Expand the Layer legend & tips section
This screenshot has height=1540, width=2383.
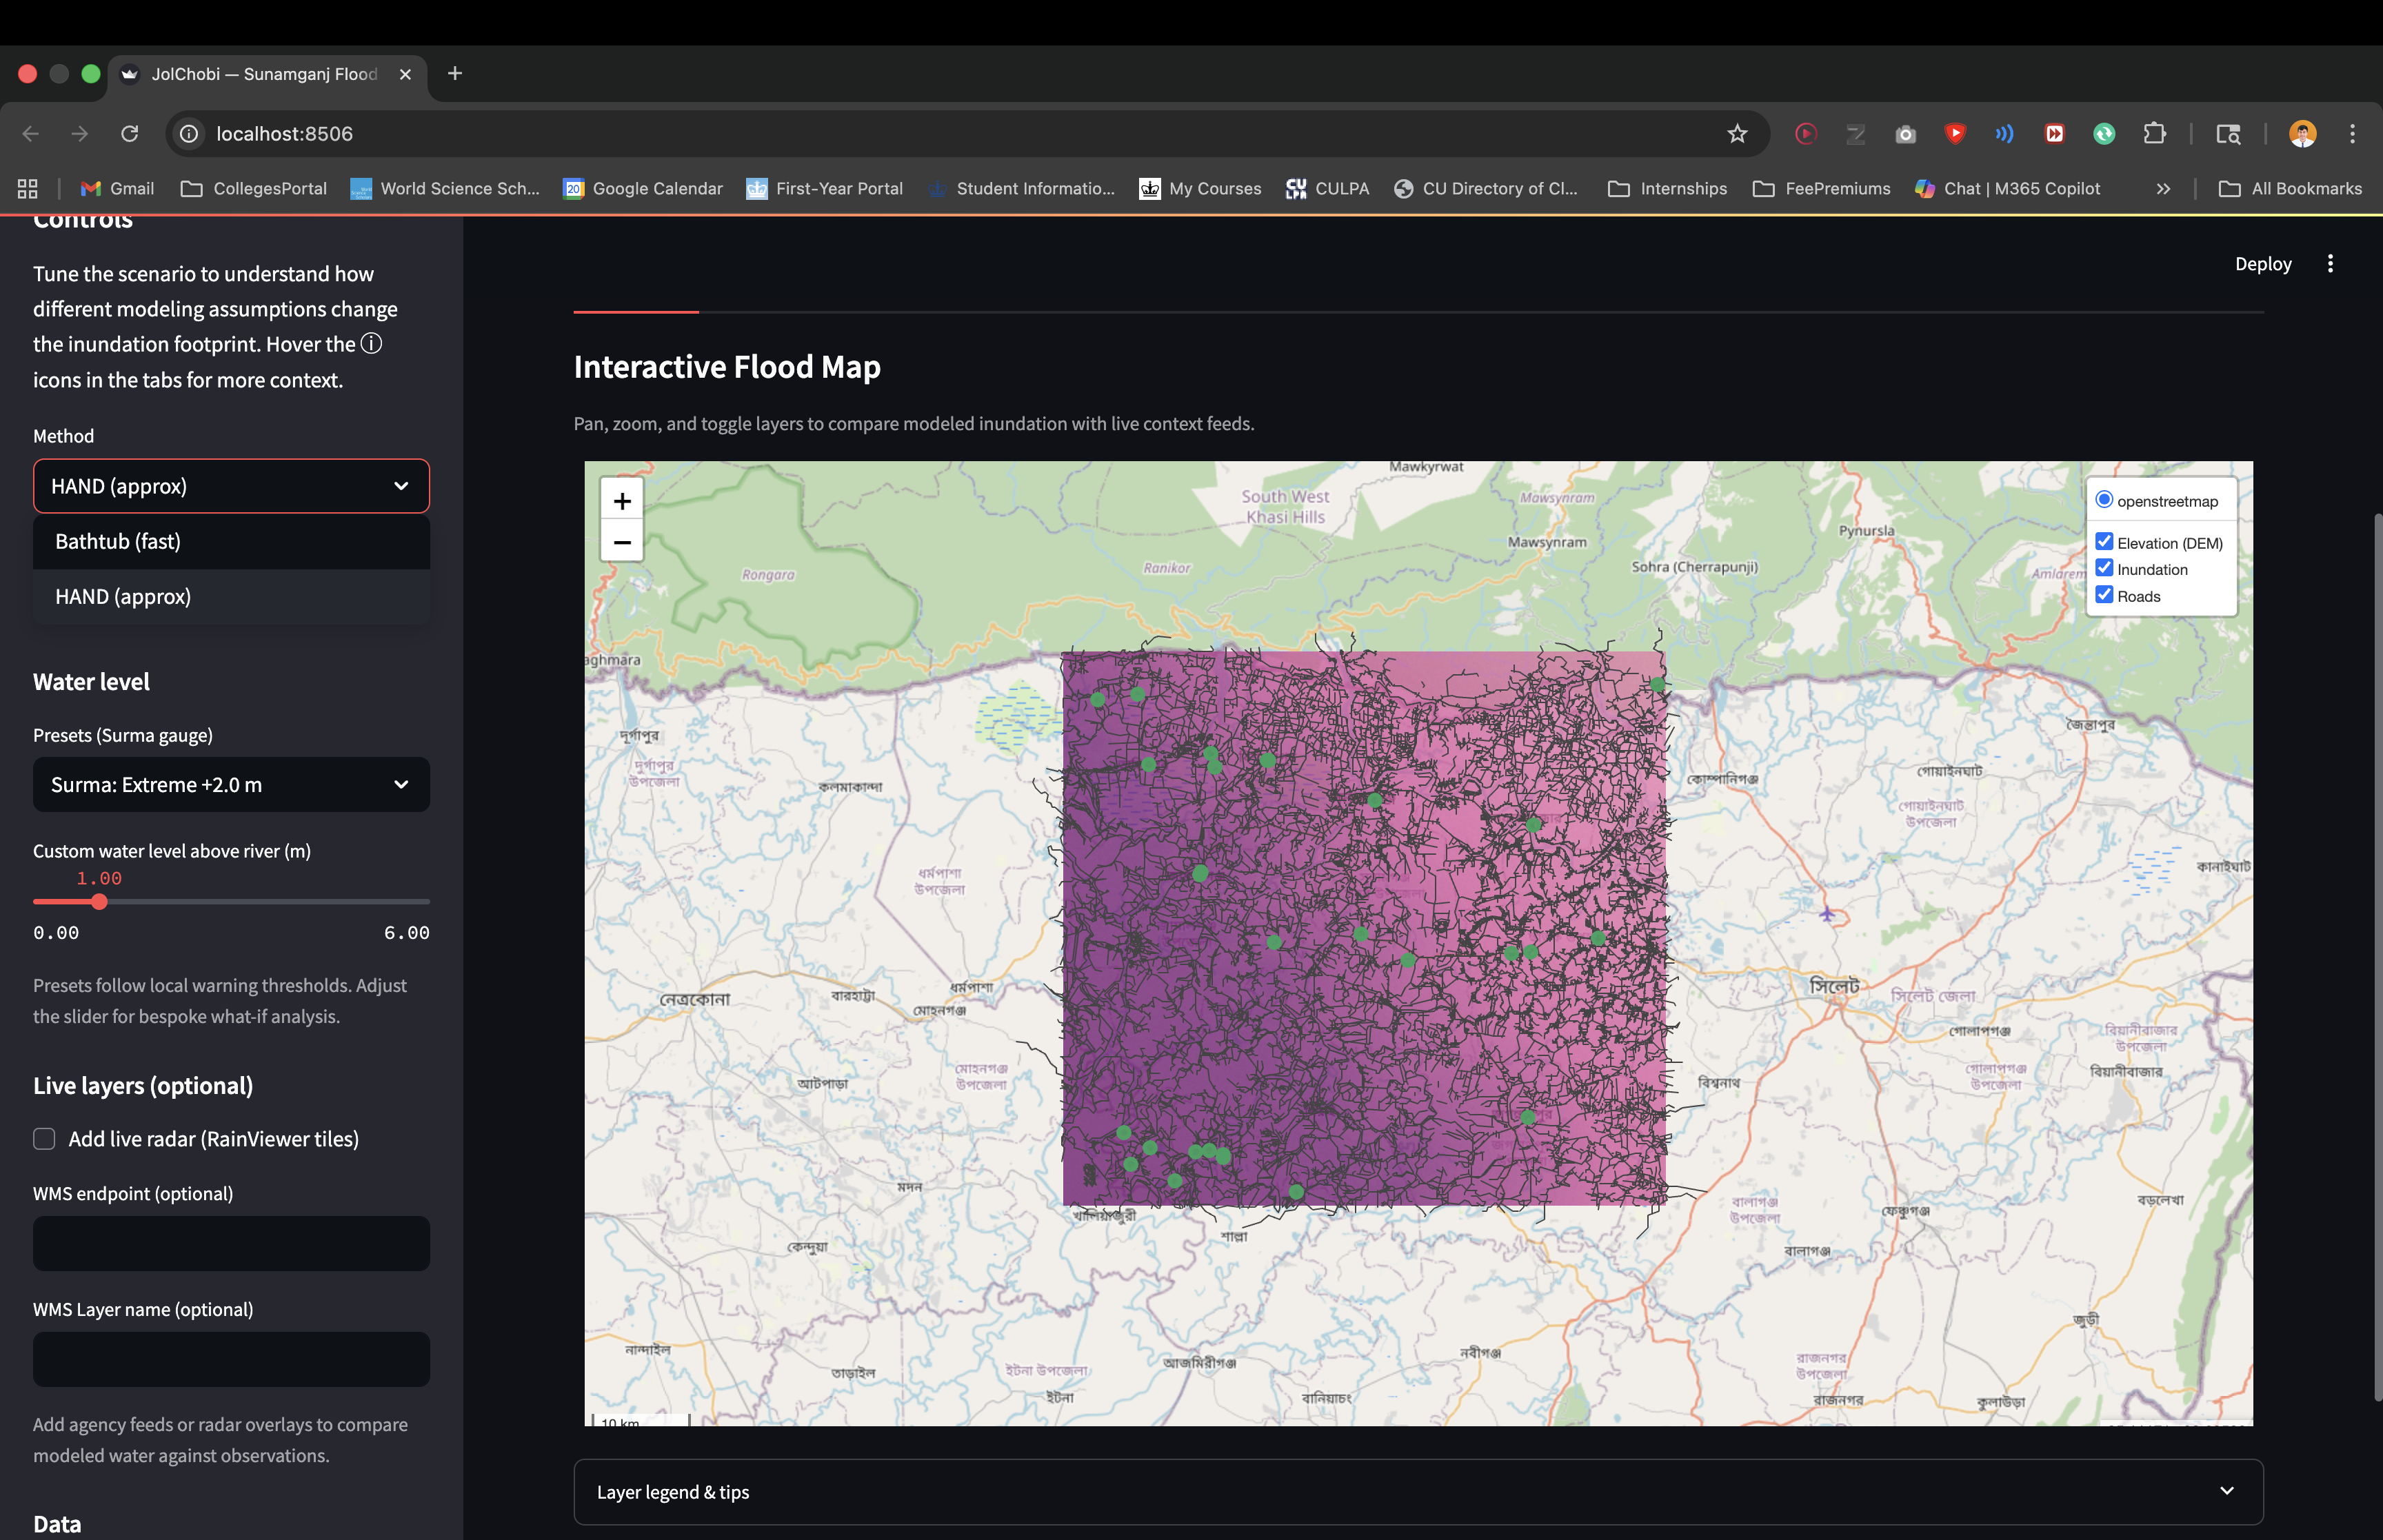click(1417, 1491)
